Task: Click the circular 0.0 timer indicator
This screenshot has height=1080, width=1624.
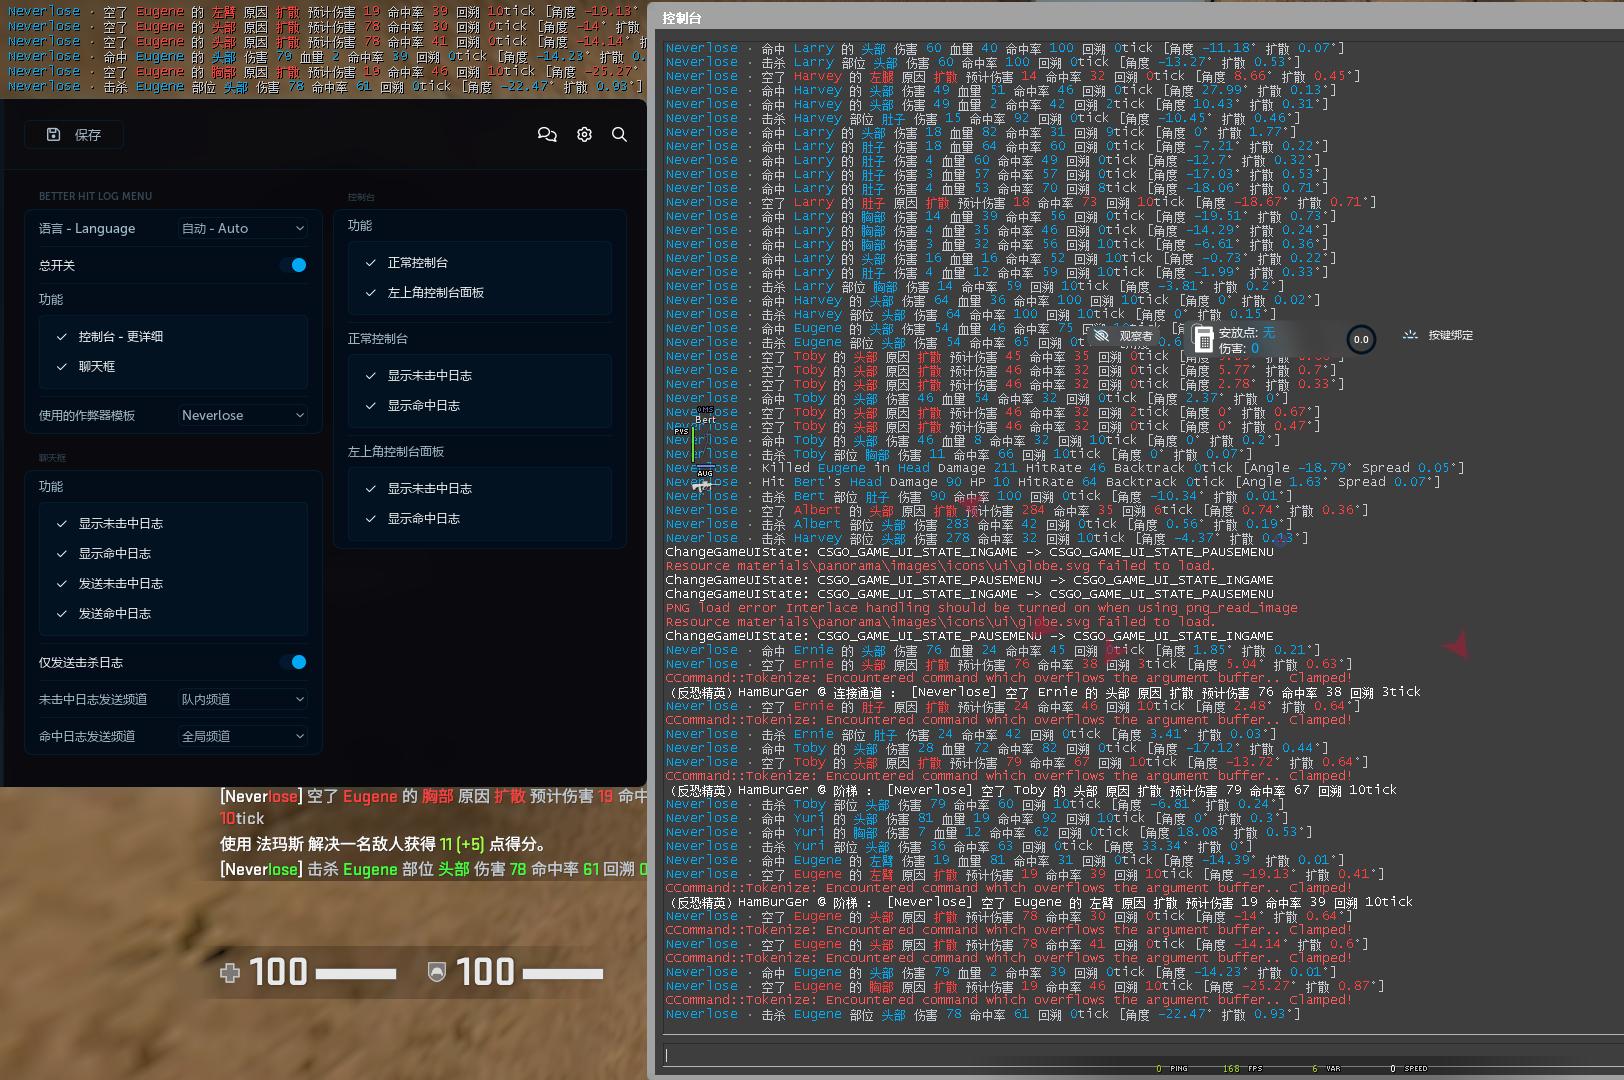Action: pos(1361,339)
